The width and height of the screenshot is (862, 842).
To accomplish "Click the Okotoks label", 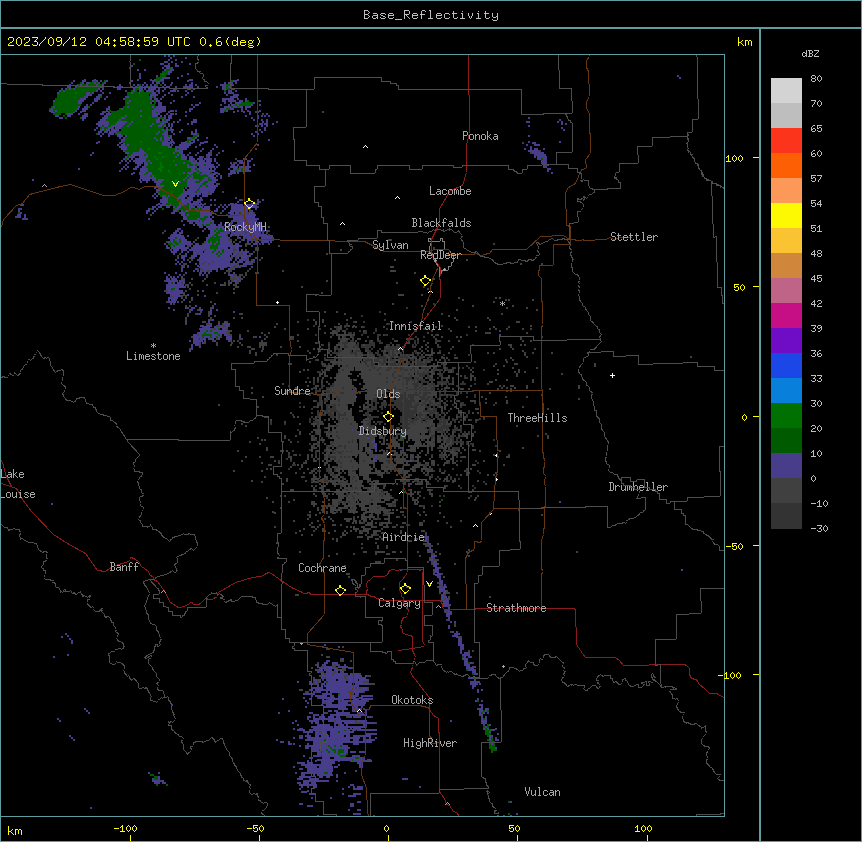I will click(x=412, y=700).
